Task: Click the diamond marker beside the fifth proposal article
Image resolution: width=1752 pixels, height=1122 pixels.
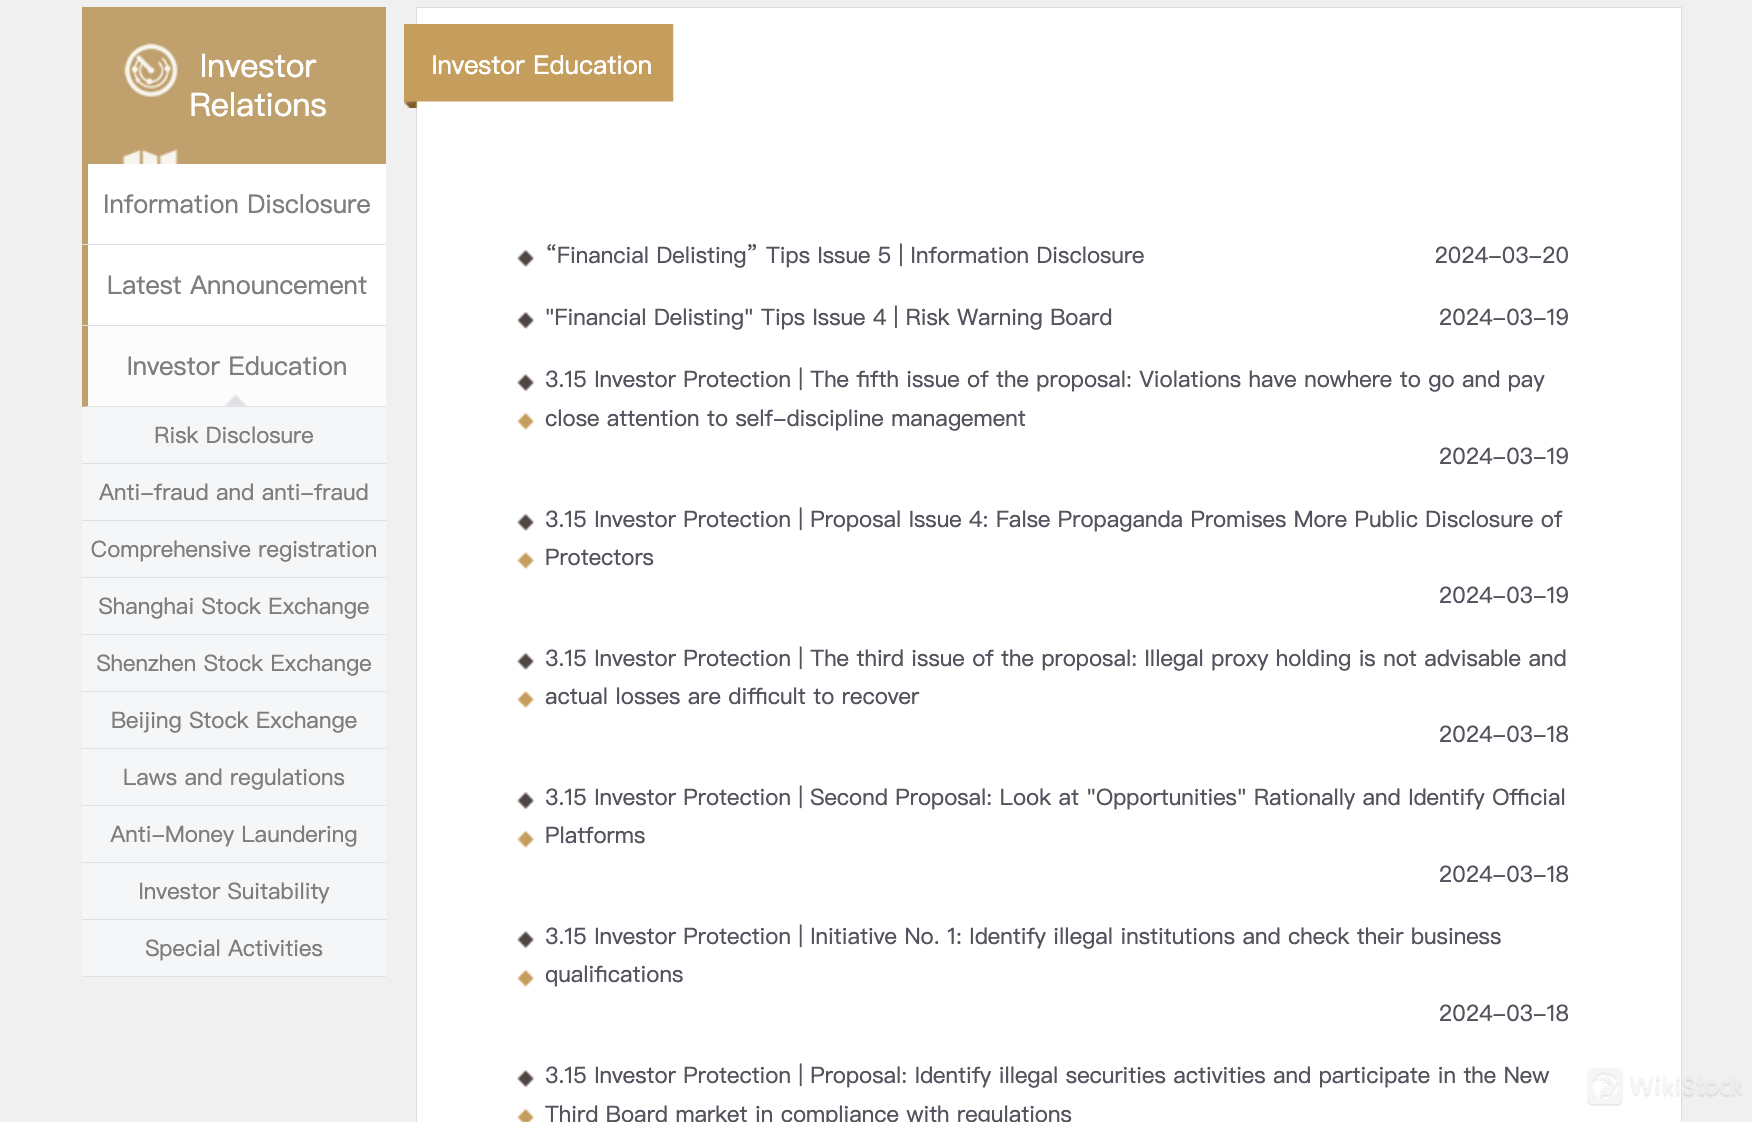Action: tap(525, 380)
